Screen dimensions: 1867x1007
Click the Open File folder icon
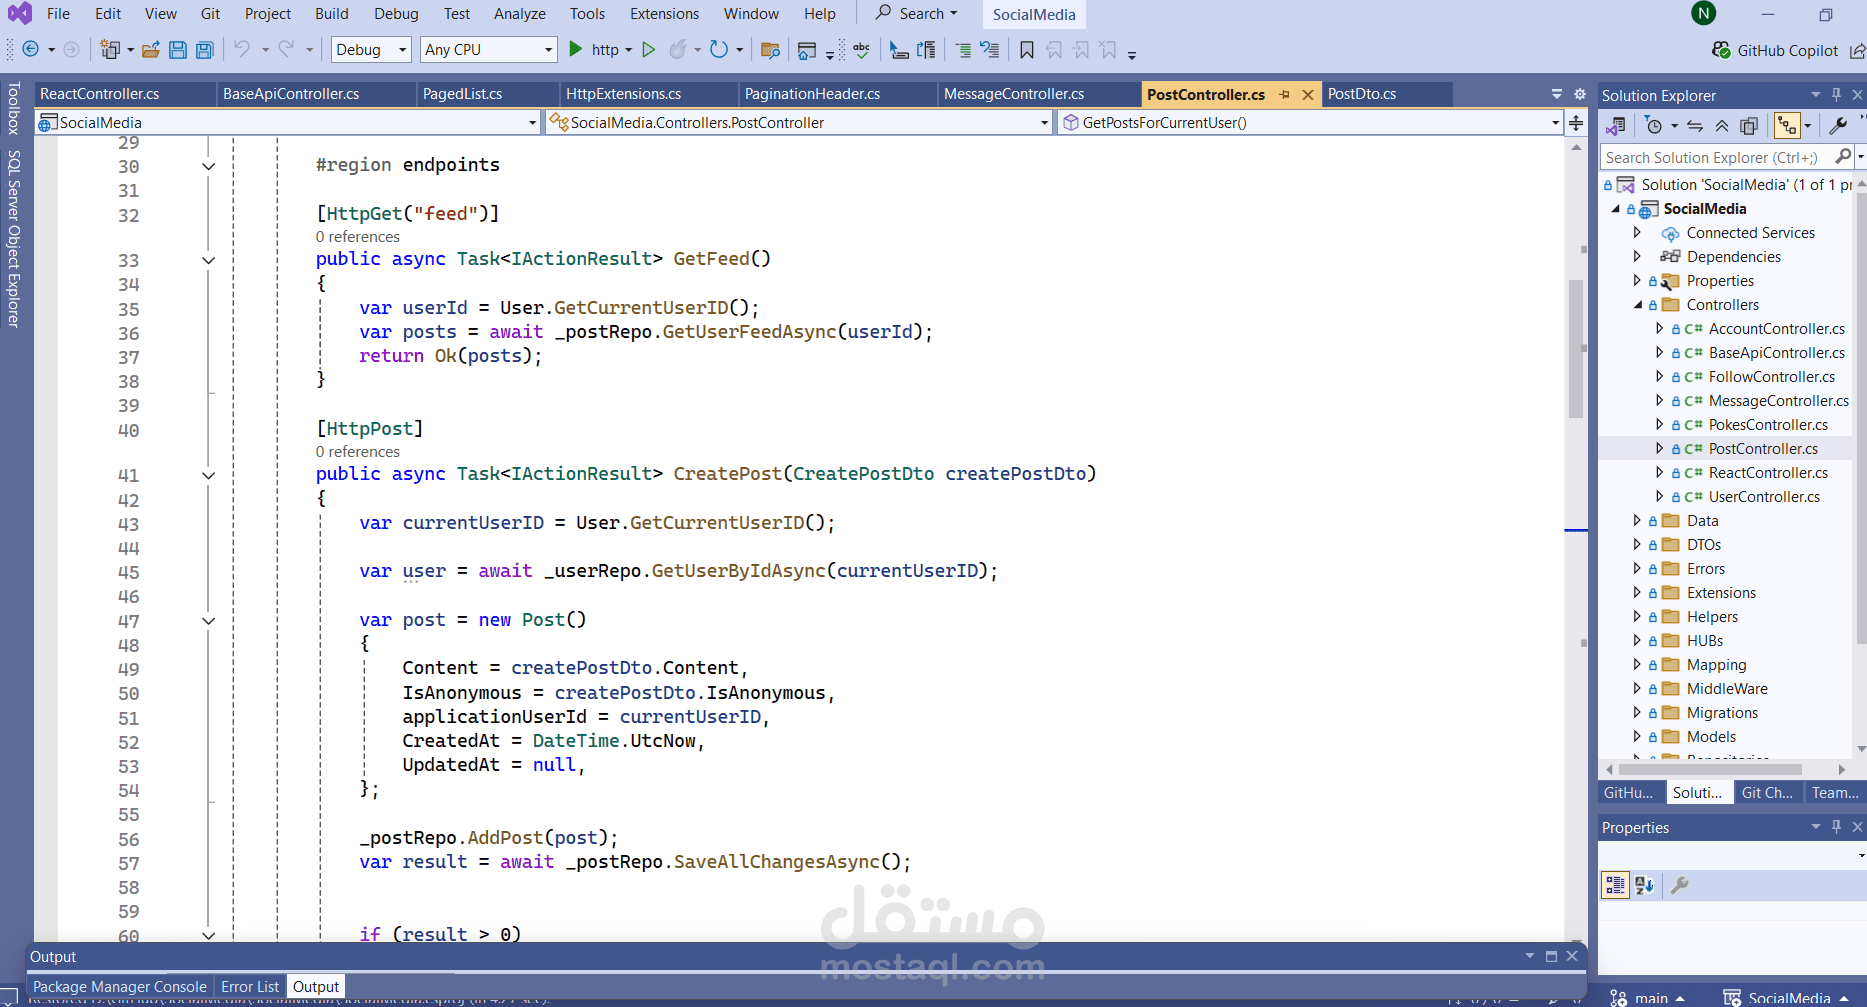(151, 50)
